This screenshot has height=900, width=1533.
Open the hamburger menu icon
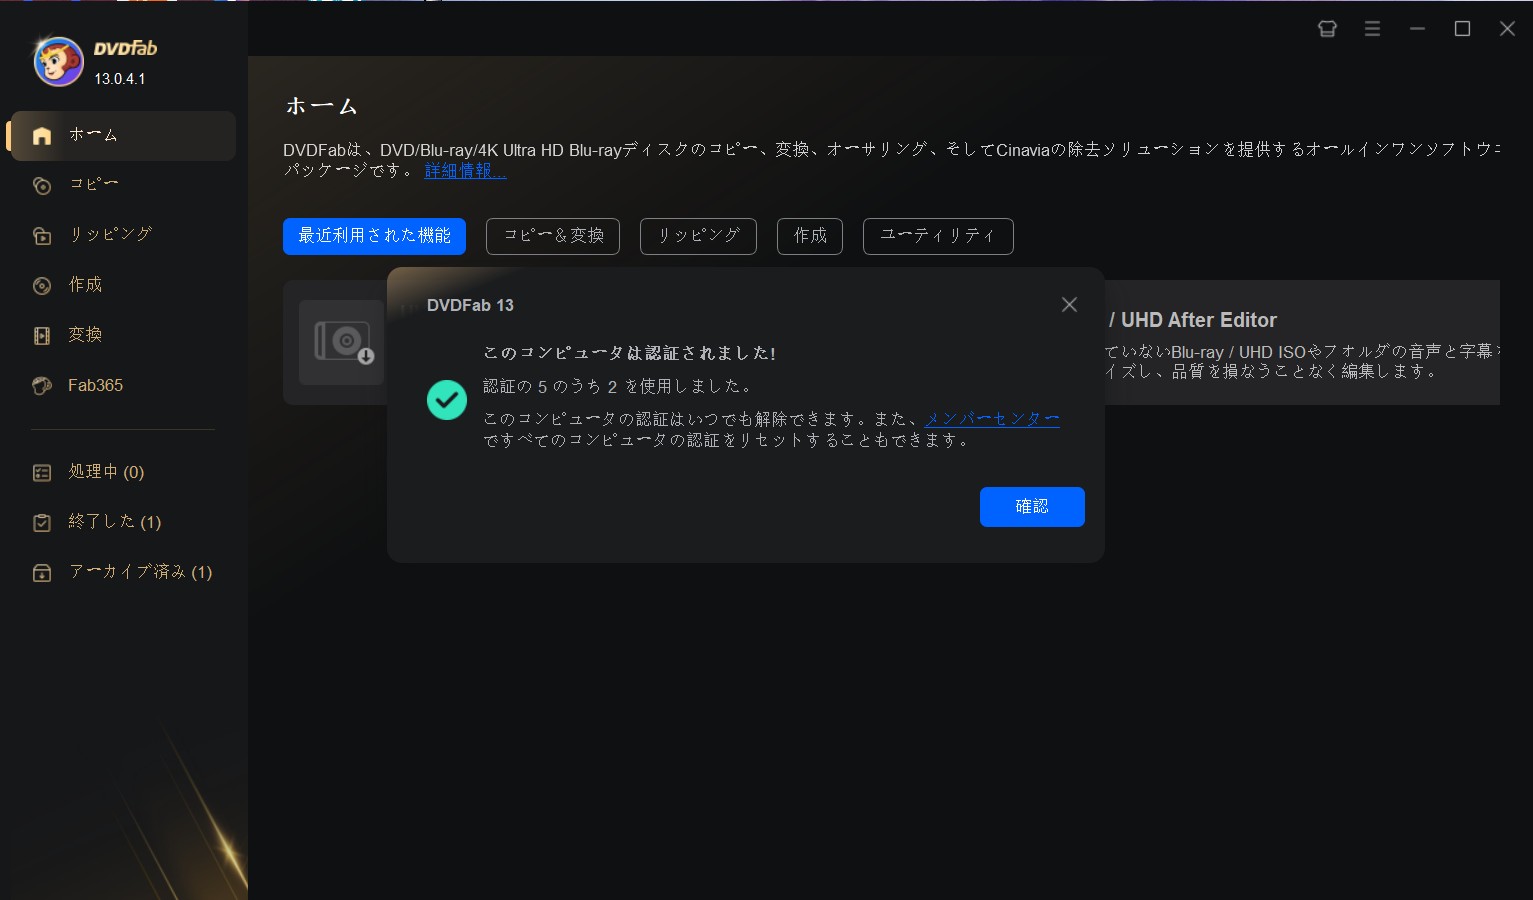pos(1372,29)
